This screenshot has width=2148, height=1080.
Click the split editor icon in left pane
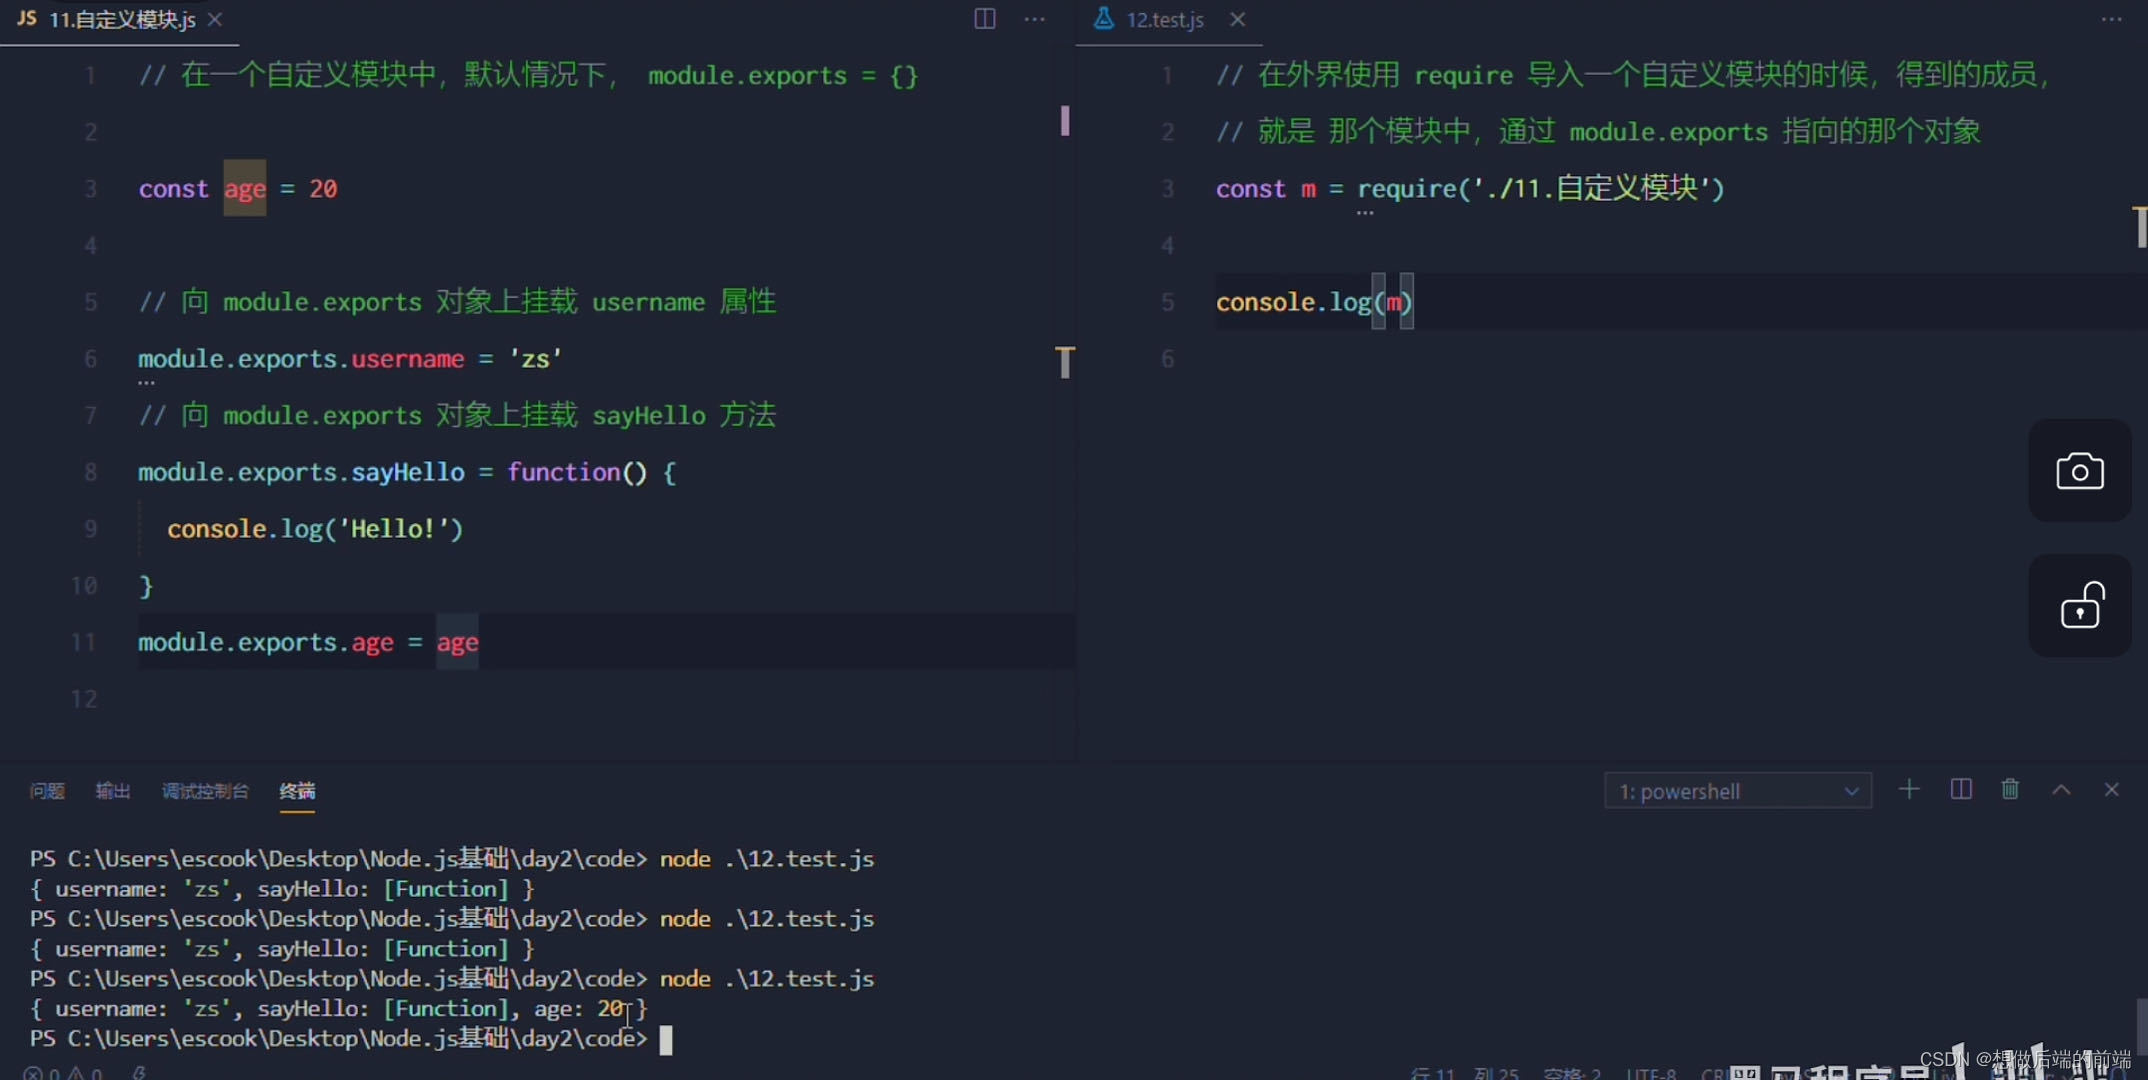(984, 19)
